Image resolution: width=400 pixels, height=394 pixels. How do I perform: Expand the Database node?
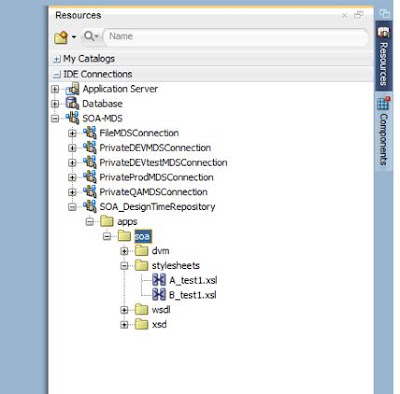click(x=55, y=104)
